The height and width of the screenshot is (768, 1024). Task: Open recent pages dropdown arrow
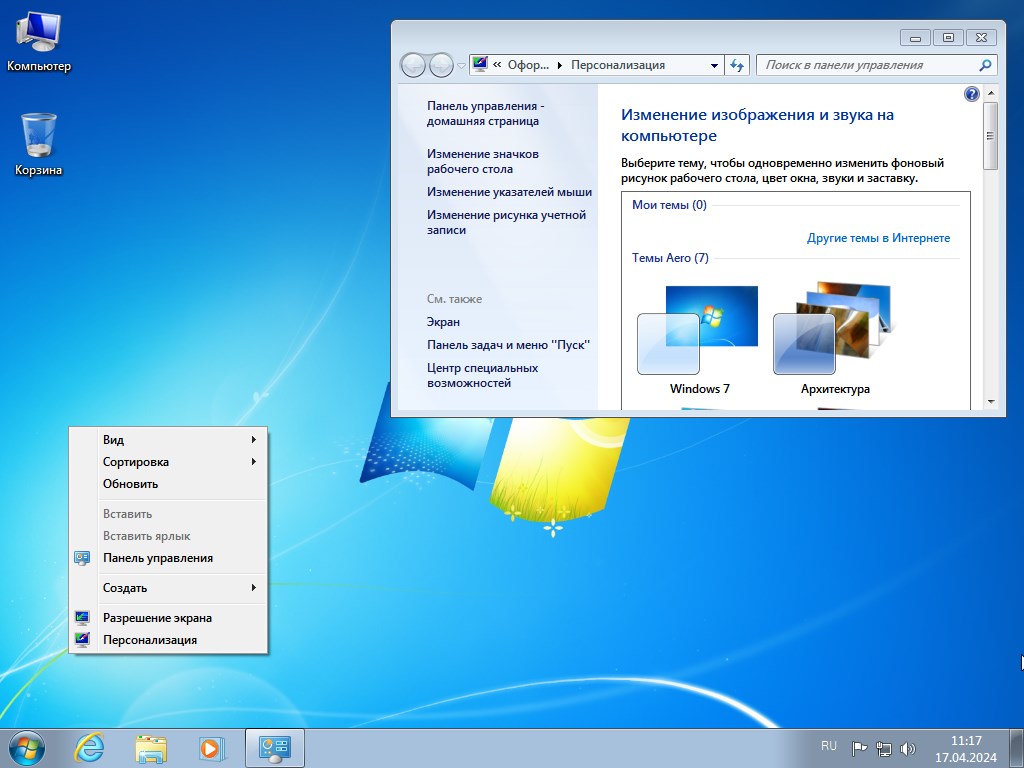(x=461, y=65)
